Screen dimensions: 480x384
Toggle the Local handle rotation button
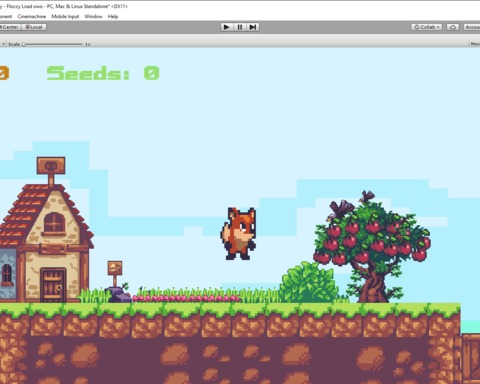[x=34, y=27]
